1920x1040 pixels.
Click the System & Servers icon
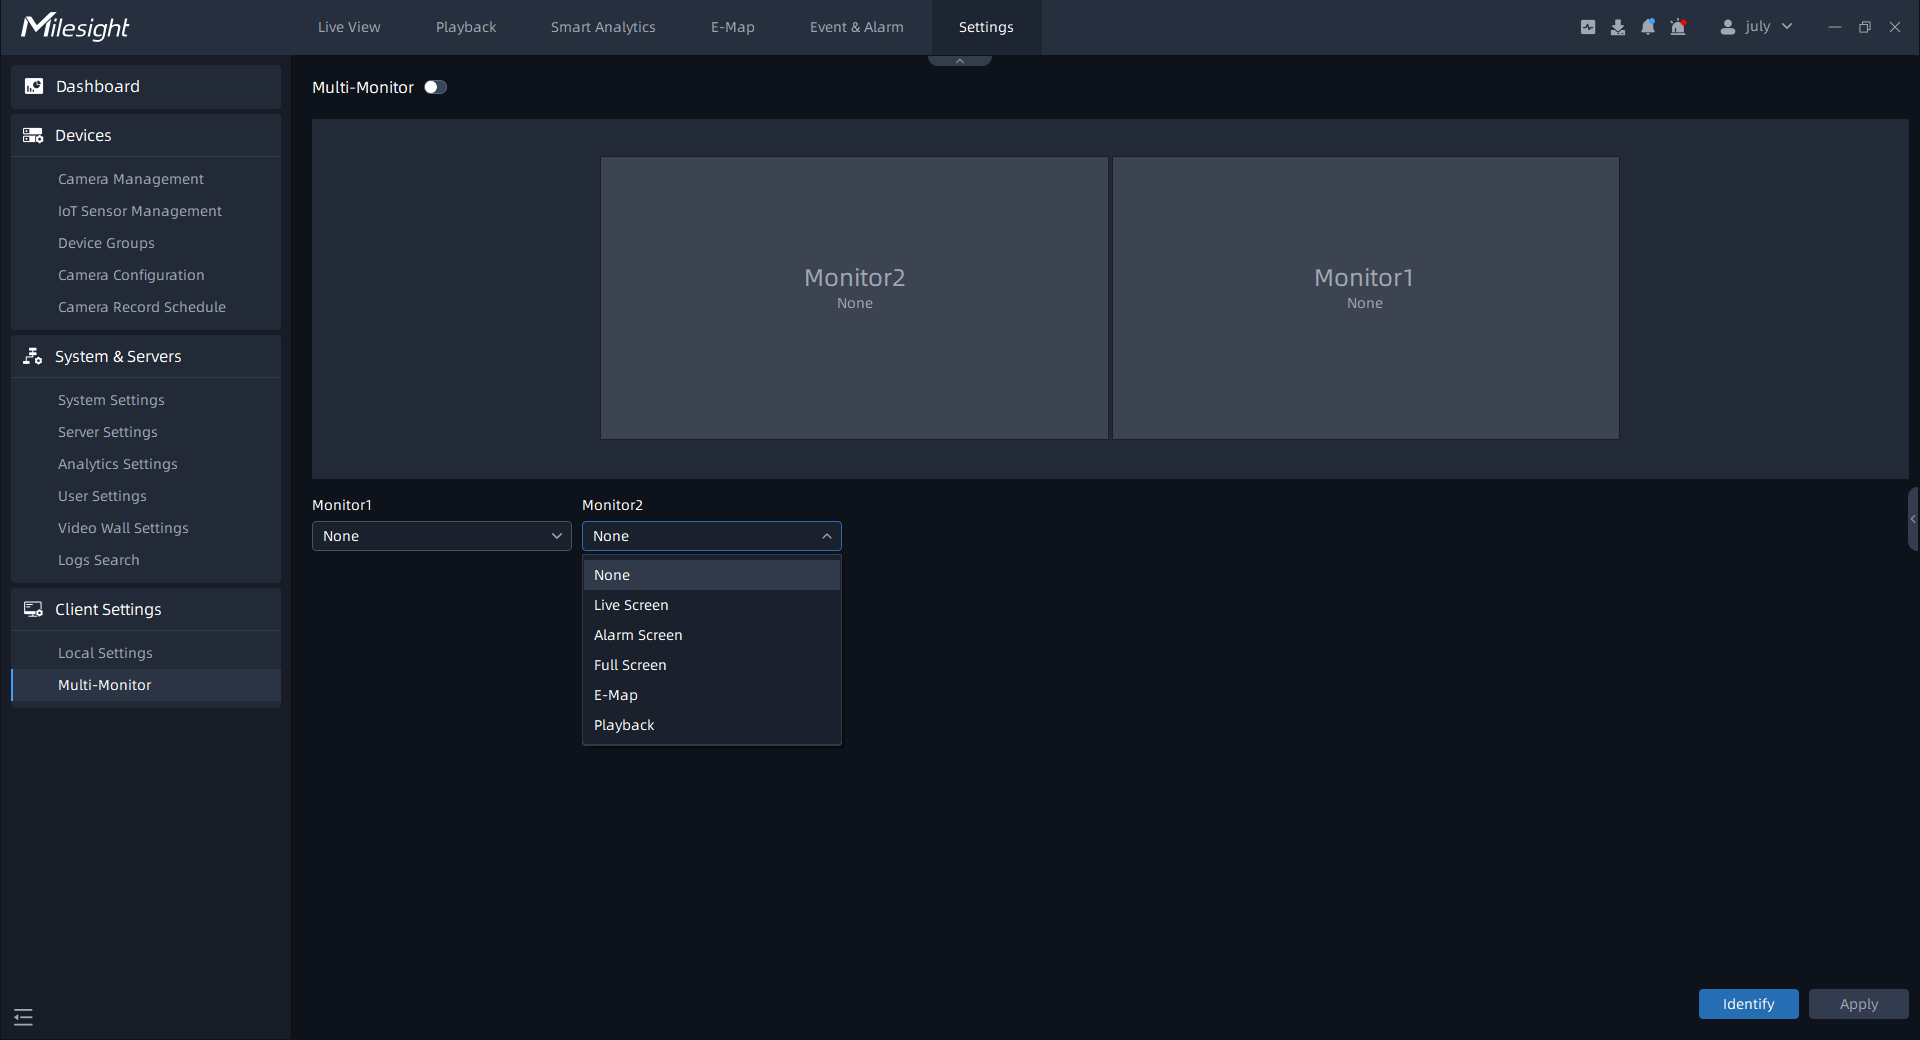click(32, 356)
